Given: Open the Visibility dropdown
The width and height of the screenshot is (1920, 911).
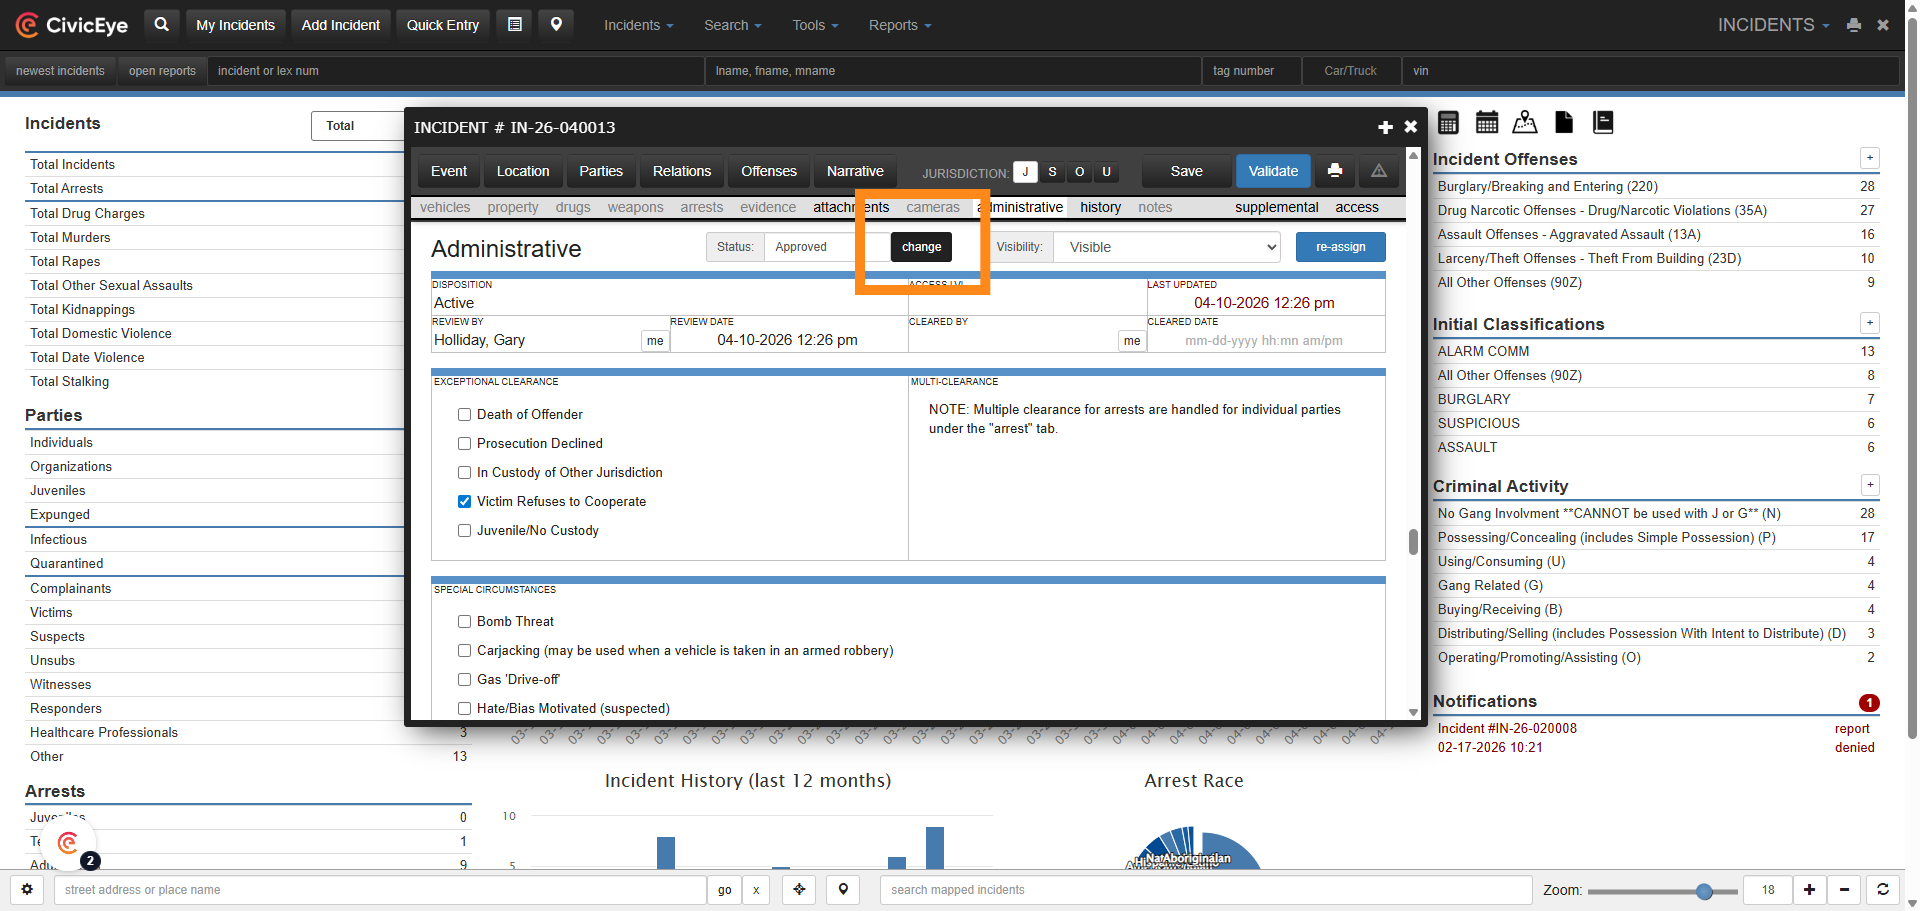Looking at the screenshot, I should click(1167, 247).
